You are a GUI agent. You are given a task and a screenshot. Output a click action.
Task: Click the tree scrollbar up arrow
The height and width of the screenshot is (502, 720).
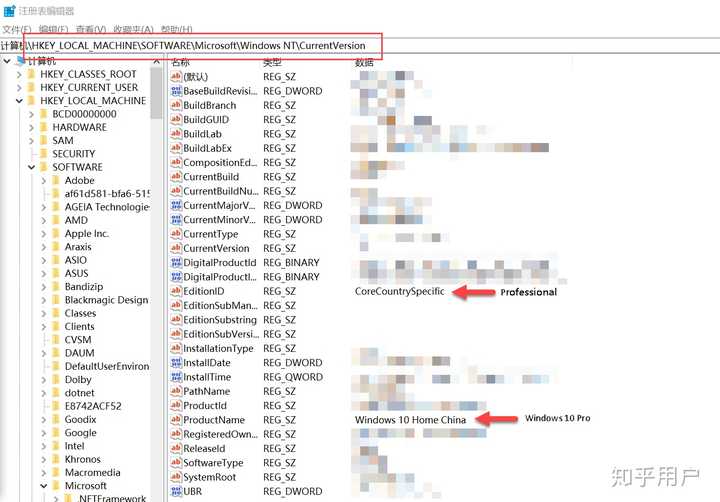(156, 61)
